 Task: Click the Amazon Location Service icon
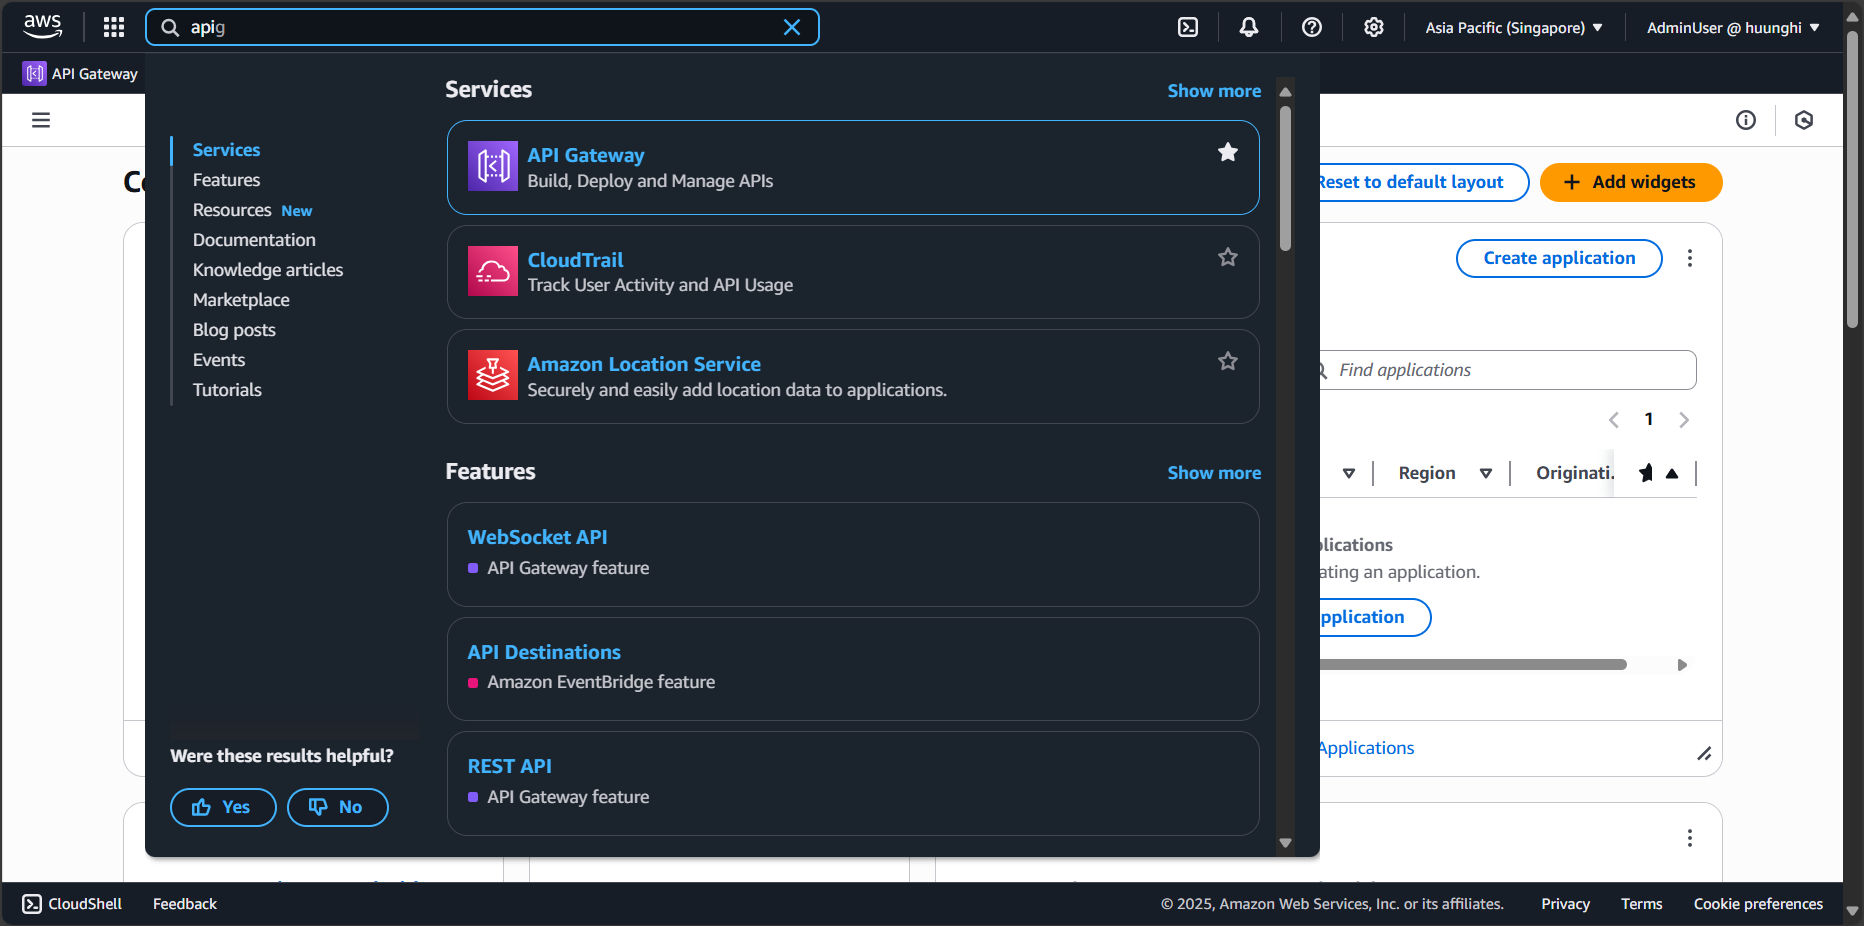(x=493, y=375)
